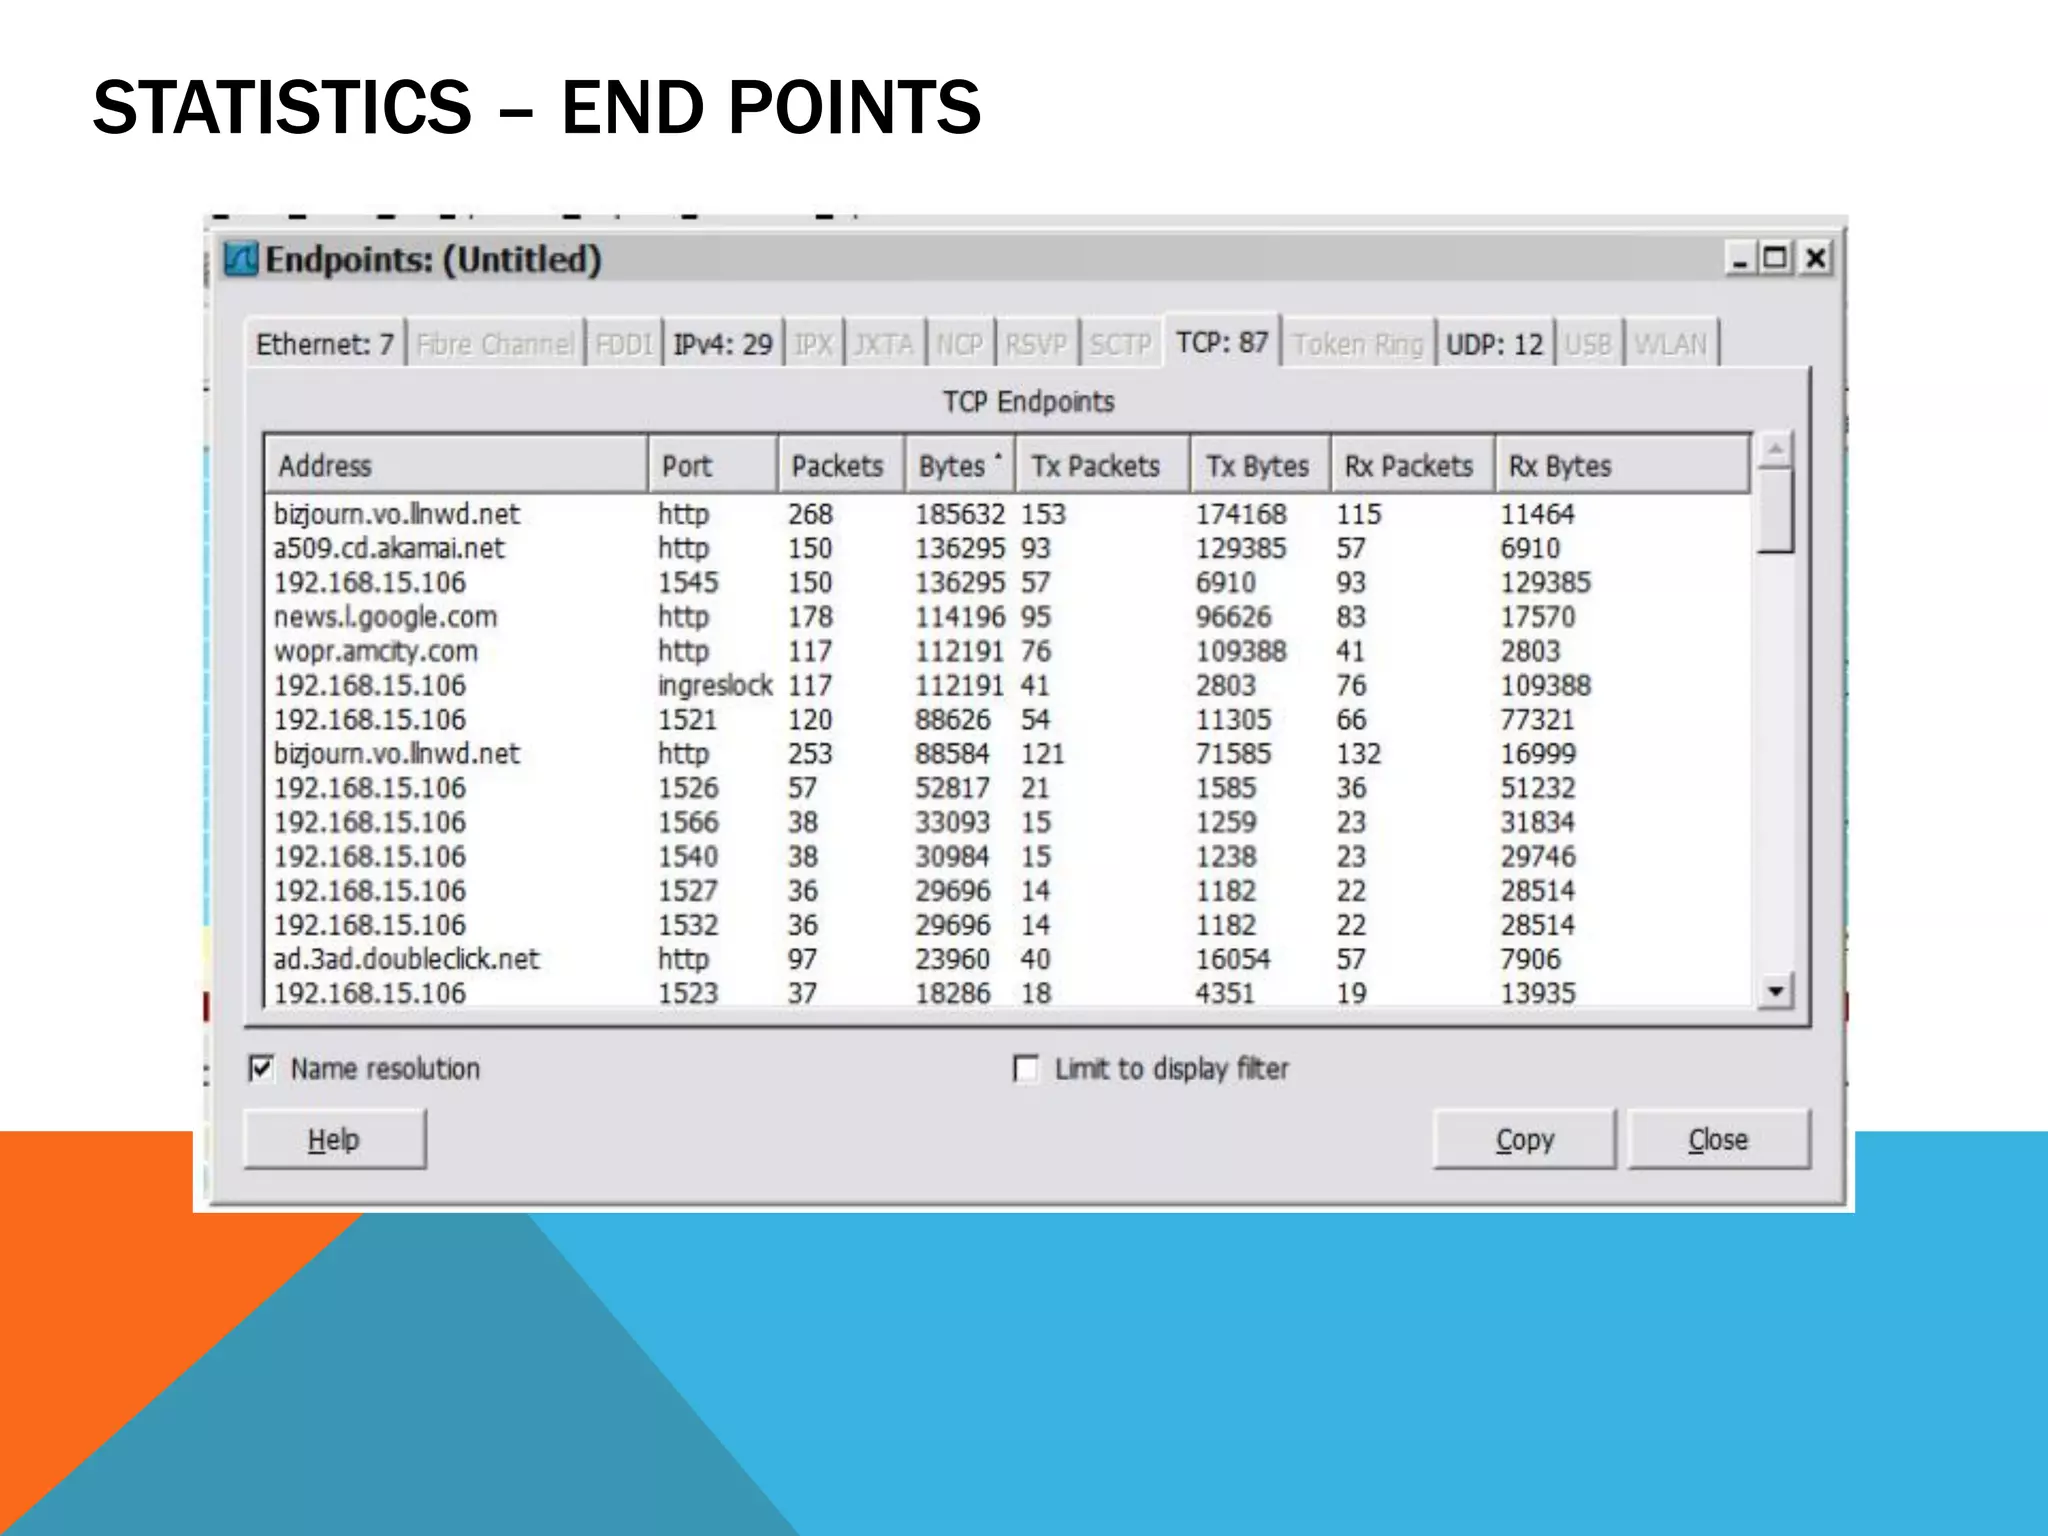This screenshot has width=2048, height=1536.
Task: Select the news.l.google.com row
Action: click(x=1008, y=616)
